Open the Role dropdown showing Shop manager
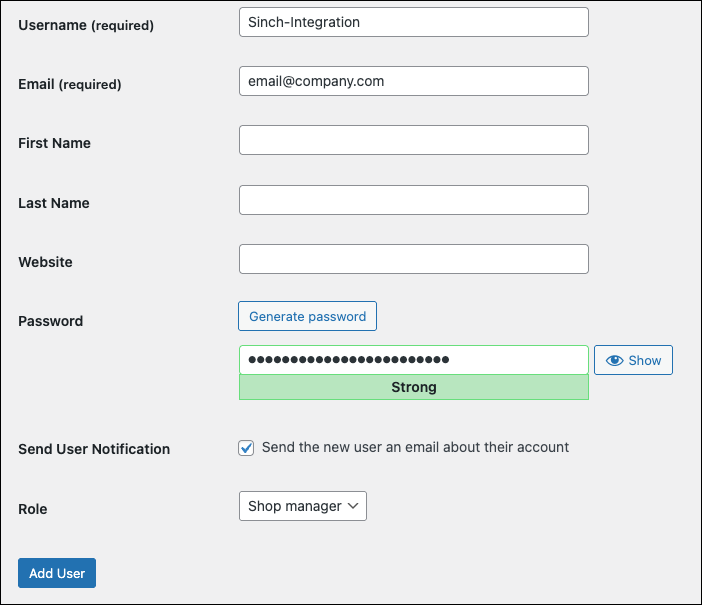 (303, 506)
